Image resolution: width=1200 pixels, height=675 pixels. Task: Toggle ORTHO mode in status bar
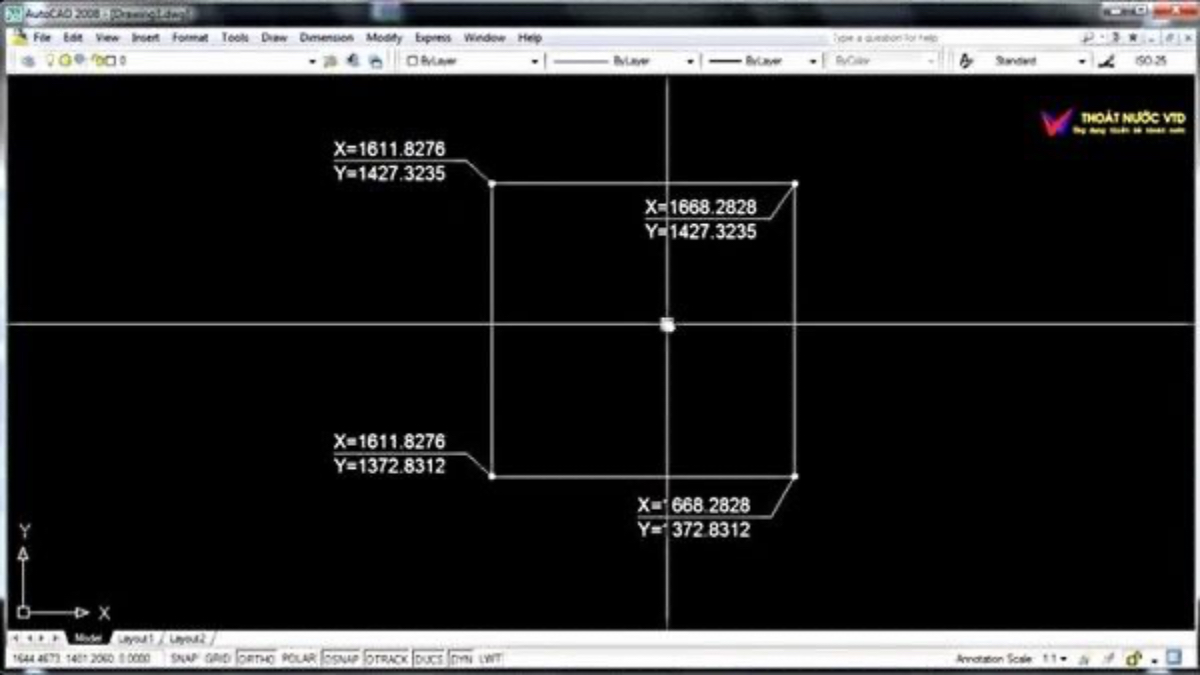(256, 659)
